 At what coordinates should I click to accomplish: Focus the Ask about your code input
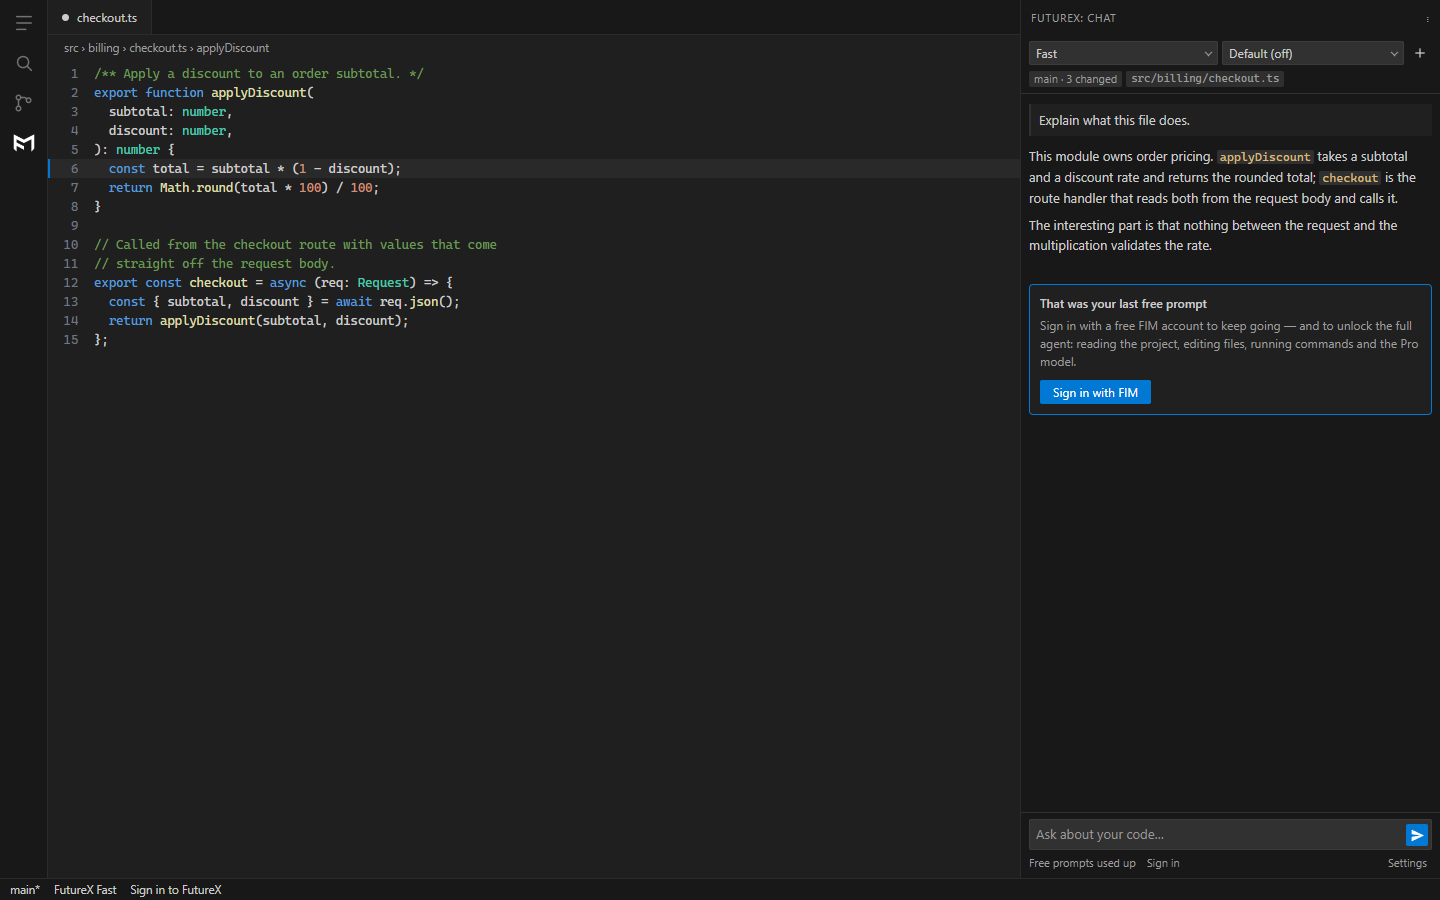[1216, 834]
